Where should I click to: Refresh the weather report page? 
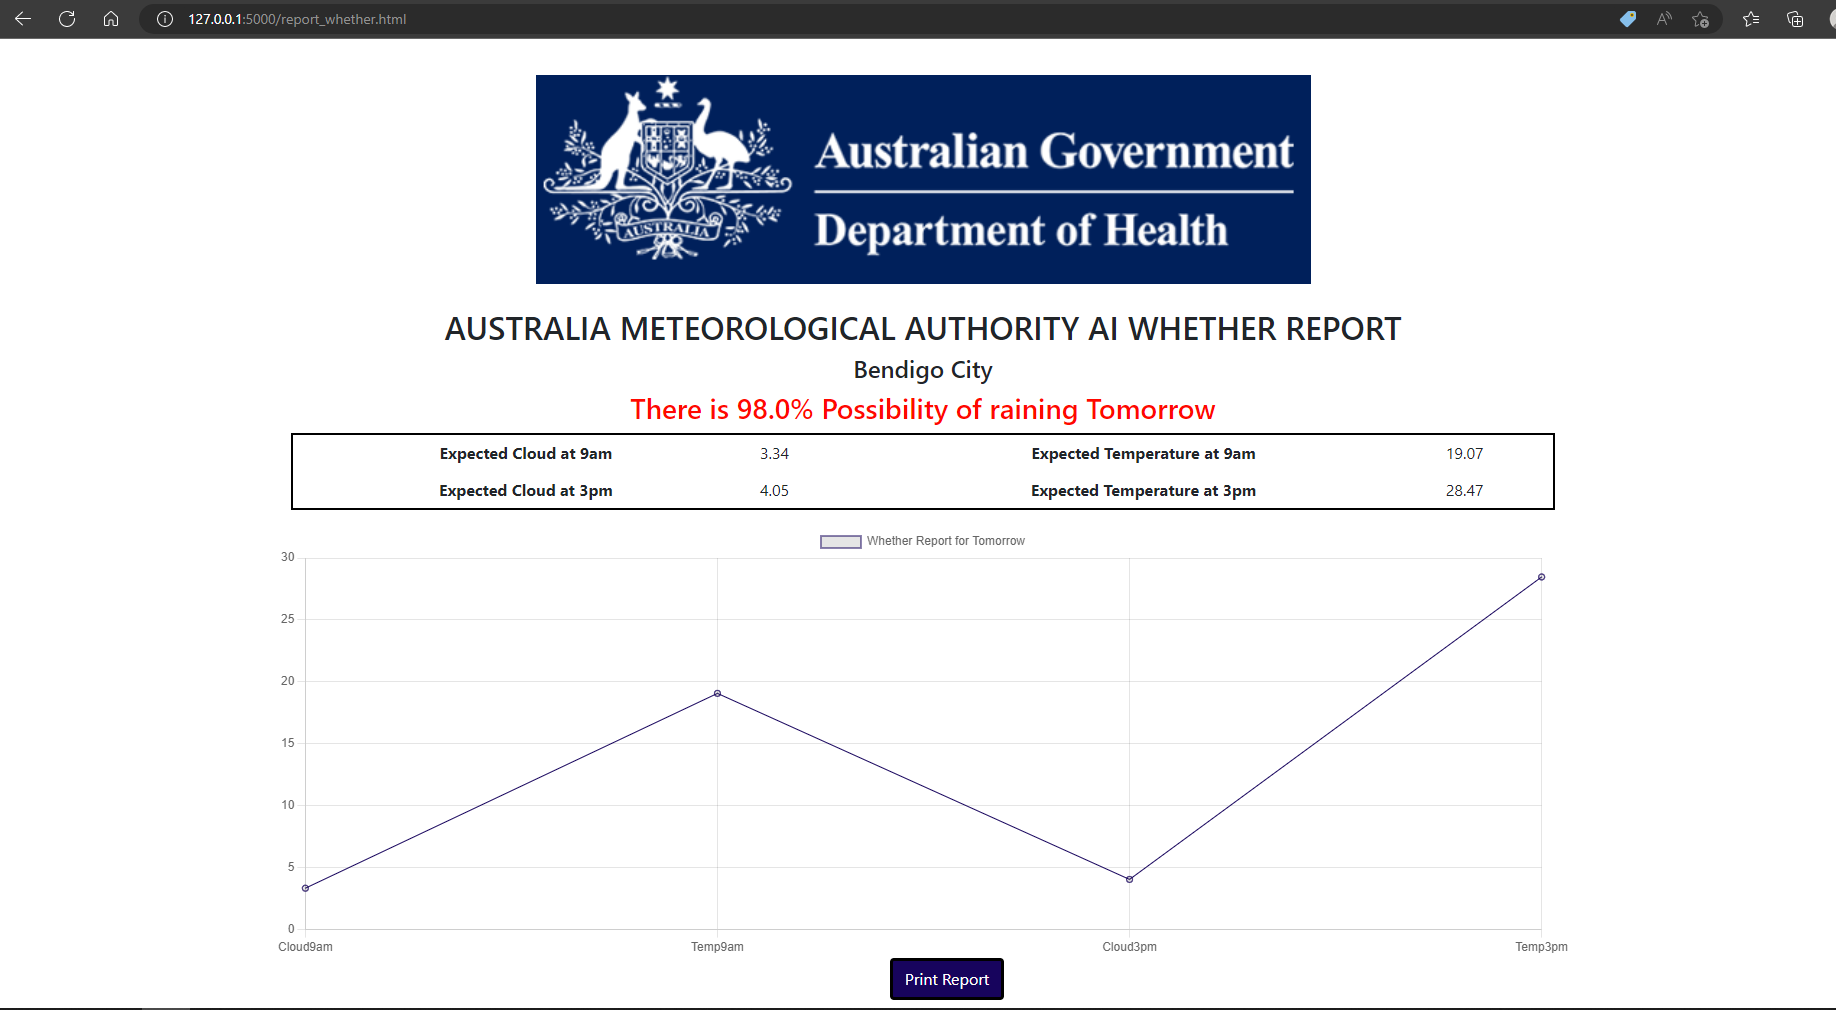(x=67, y=19)
